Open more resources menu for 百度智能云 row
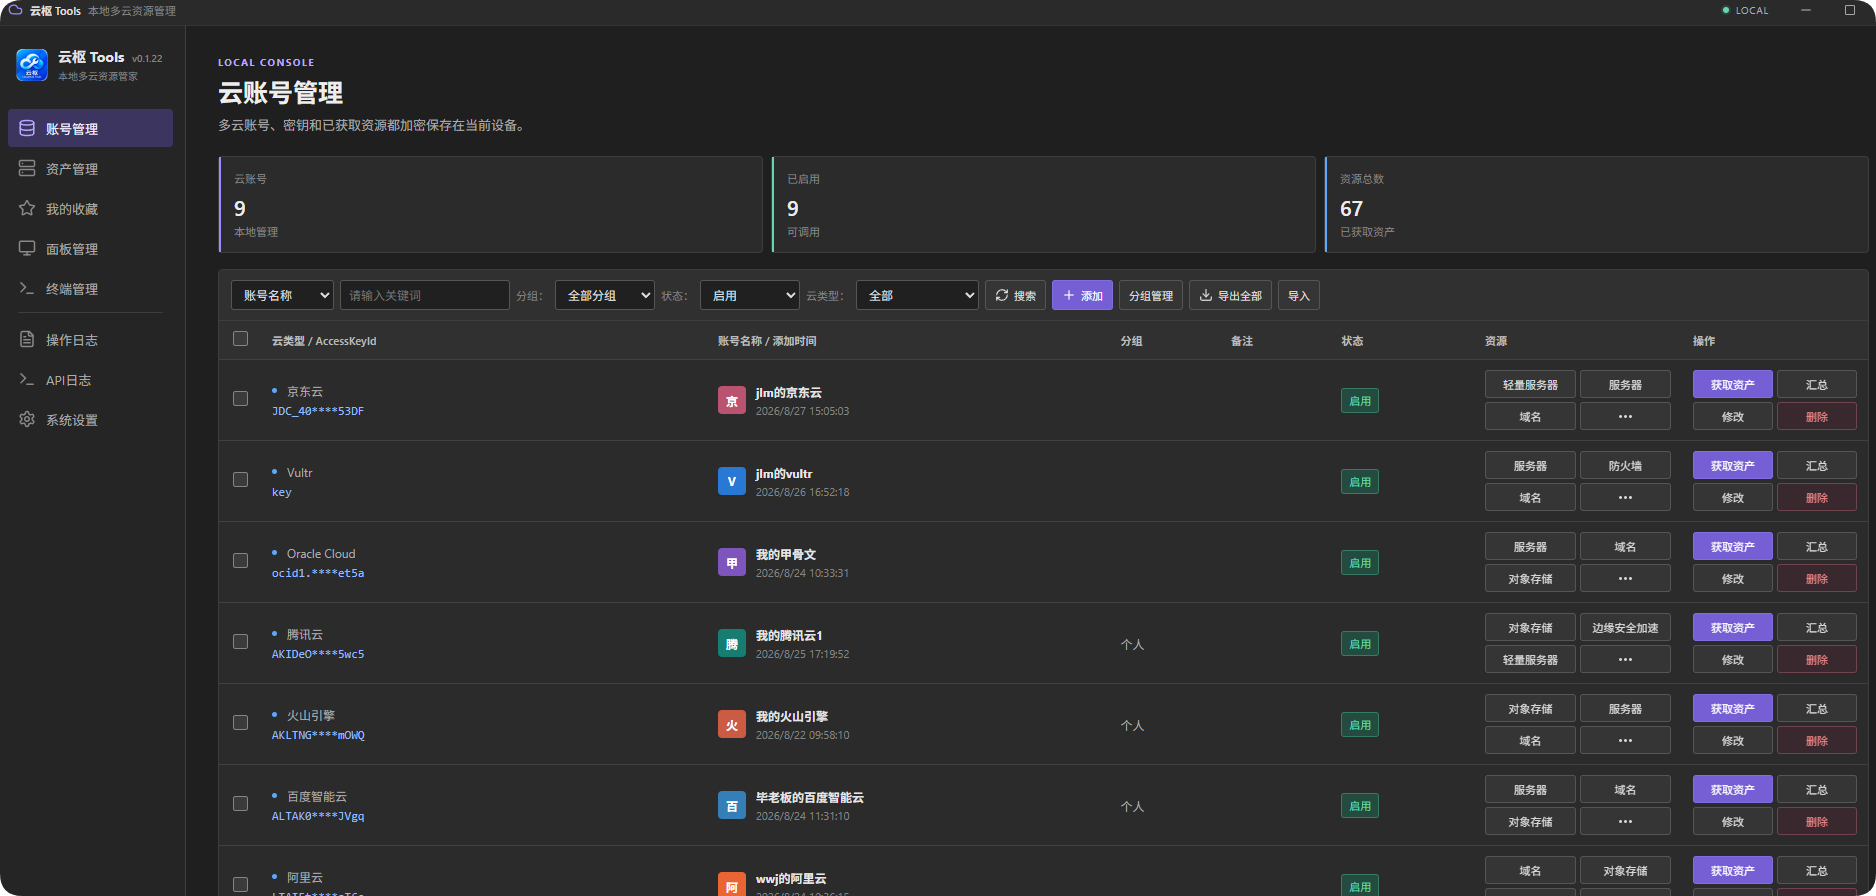 click(1625, 821)
